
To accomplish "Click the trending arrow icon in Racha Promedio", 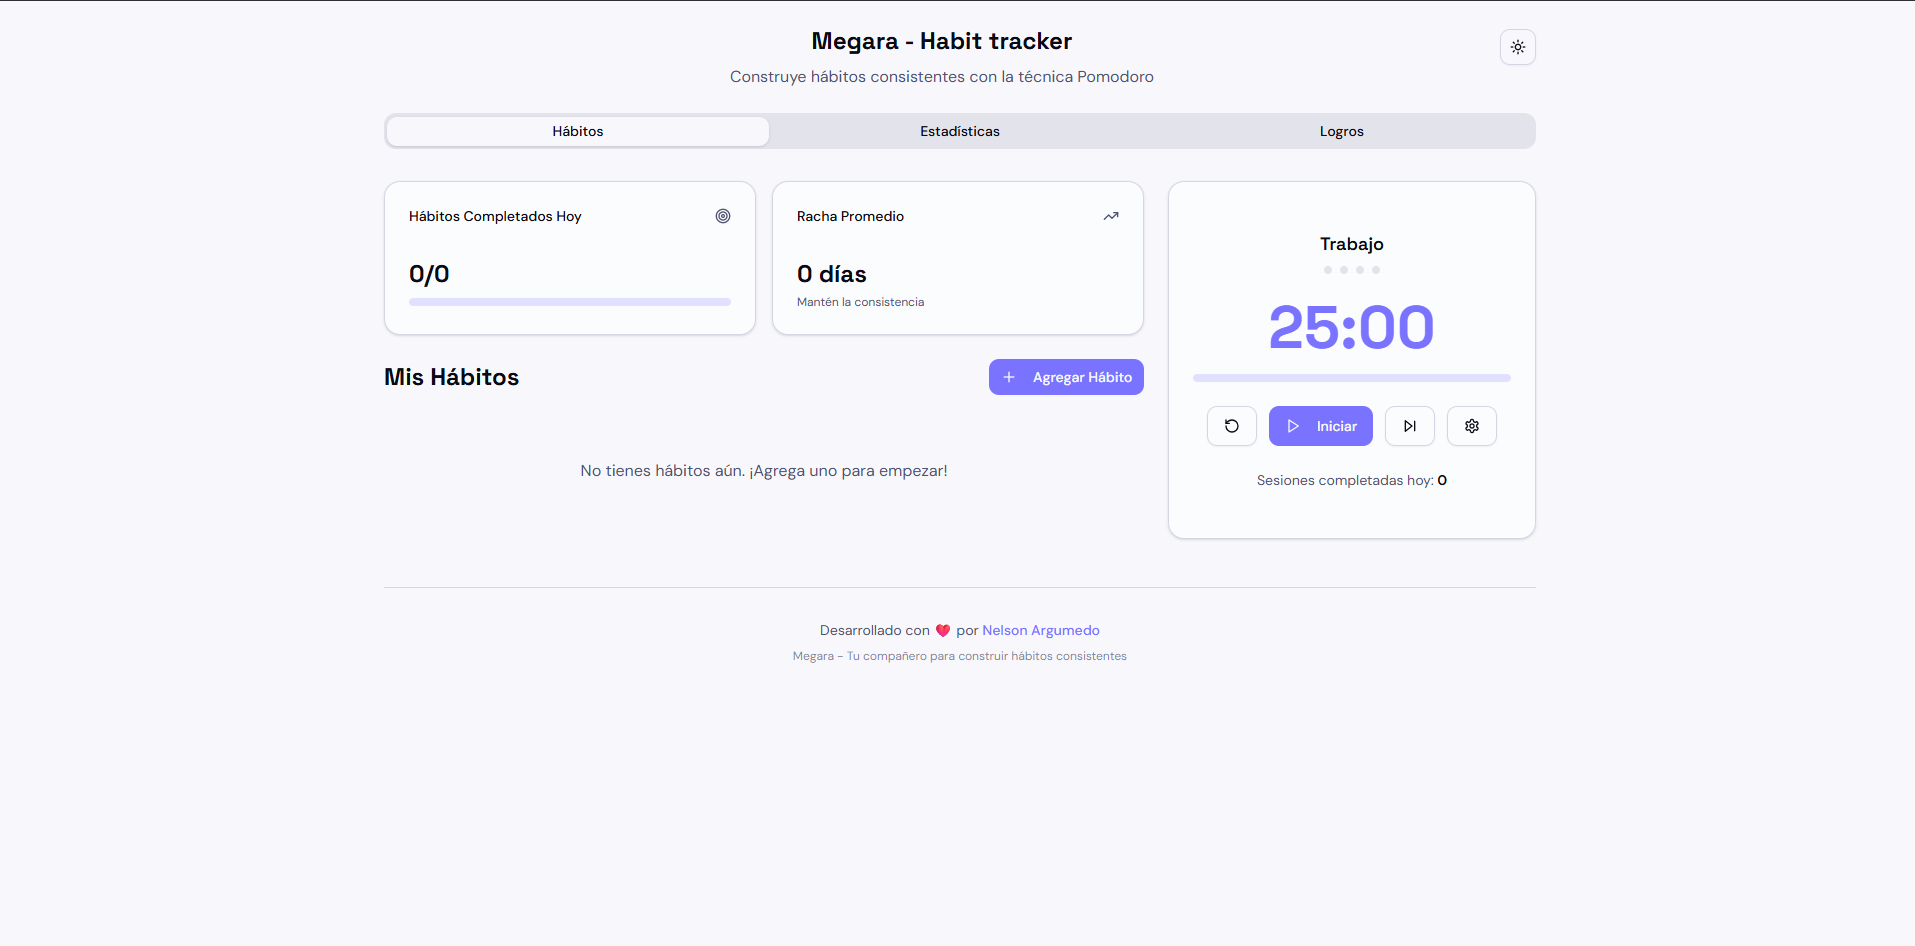I will 1111,216.
